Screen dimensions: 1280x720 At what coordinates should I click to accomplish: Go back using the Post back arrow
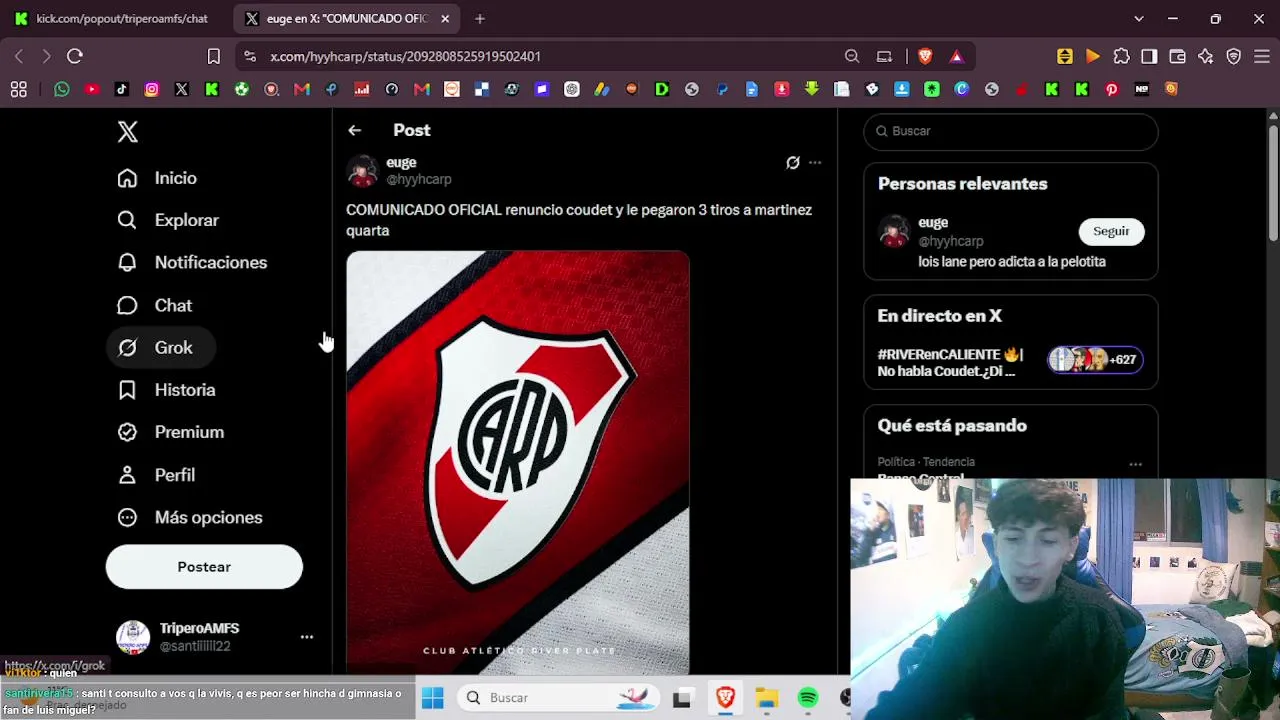point(354,130)
